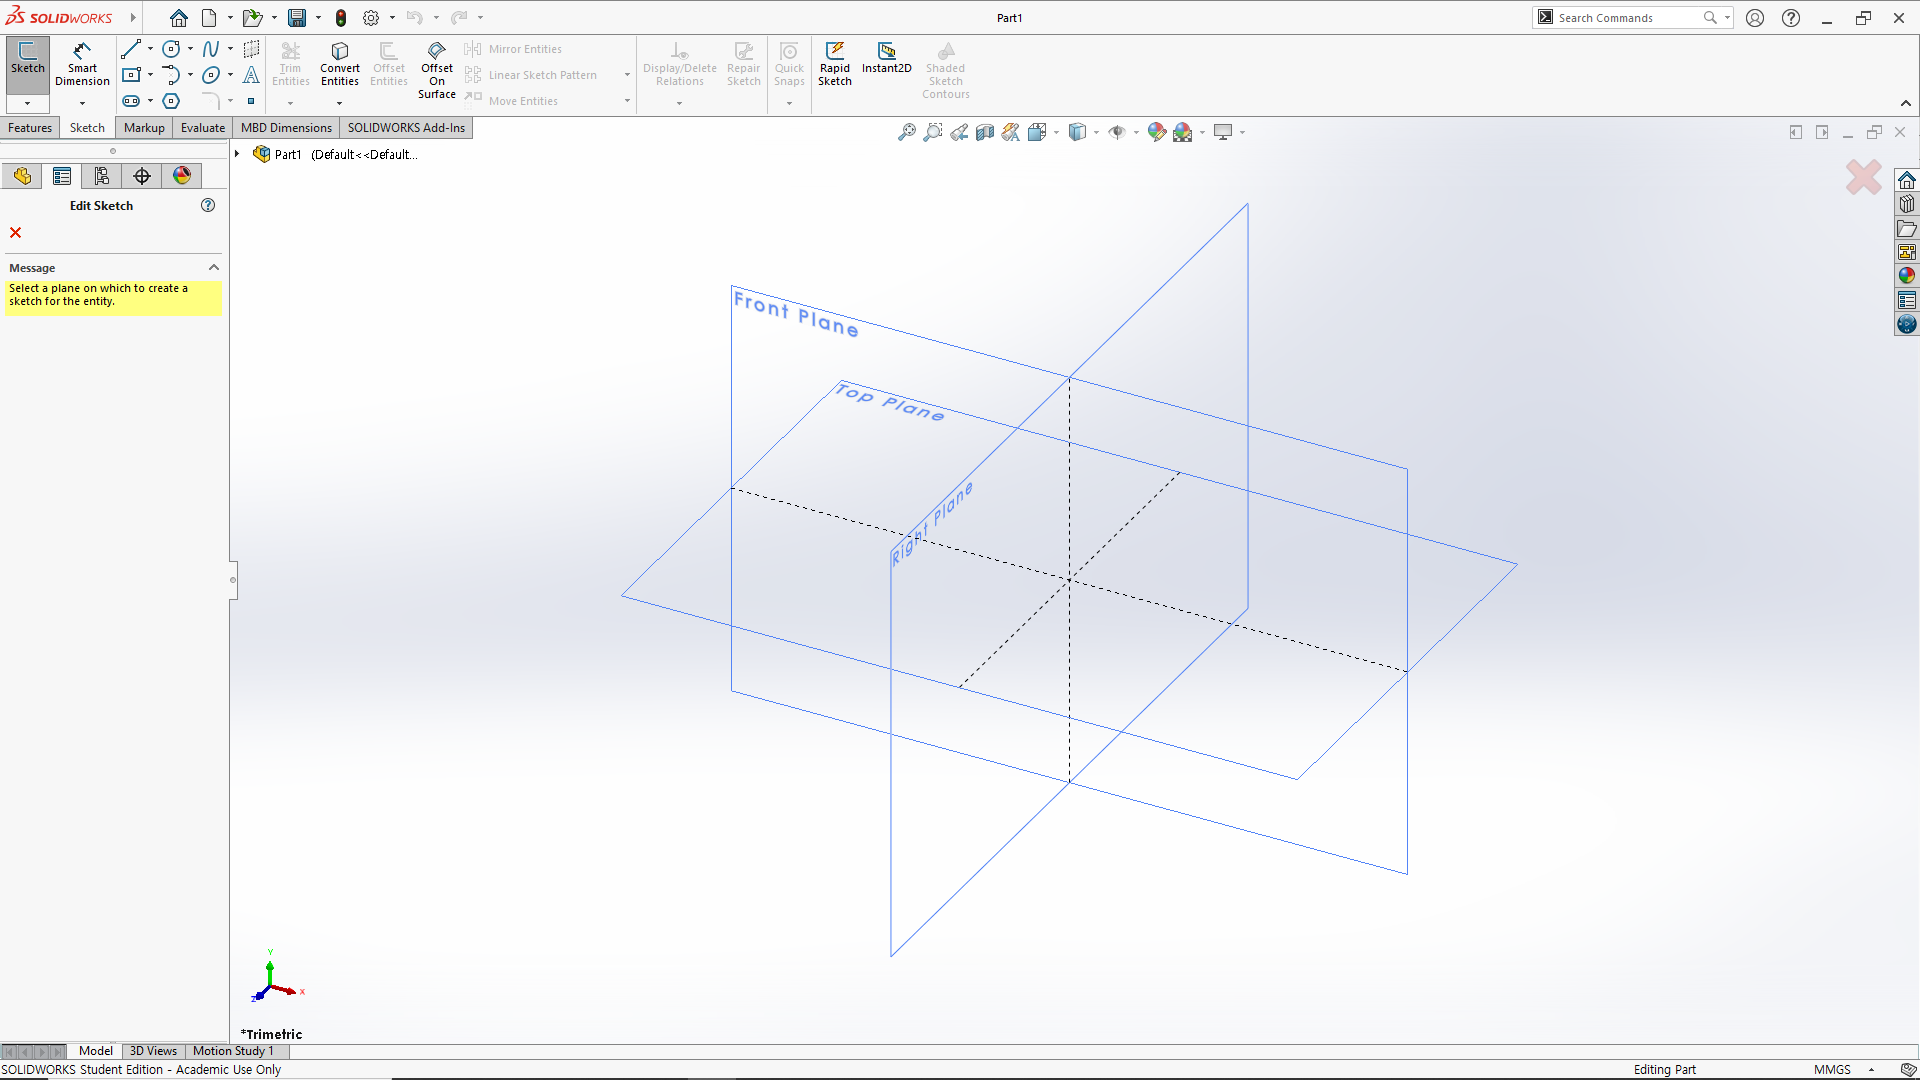Toggle Instant2D on or off
This screenshot has width=1920, height=1080.
click(886, 58)
